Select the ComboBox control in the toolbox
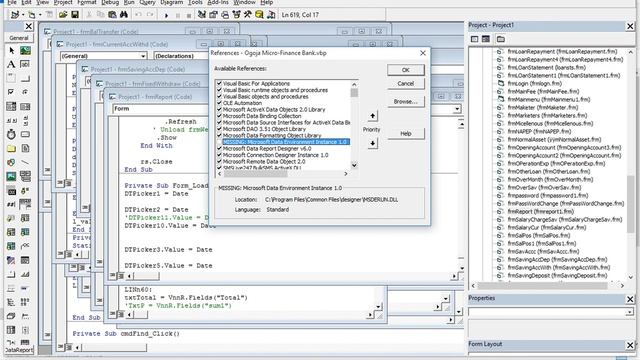Viewport: 640px width, 360px height. (x=11, y=107)
